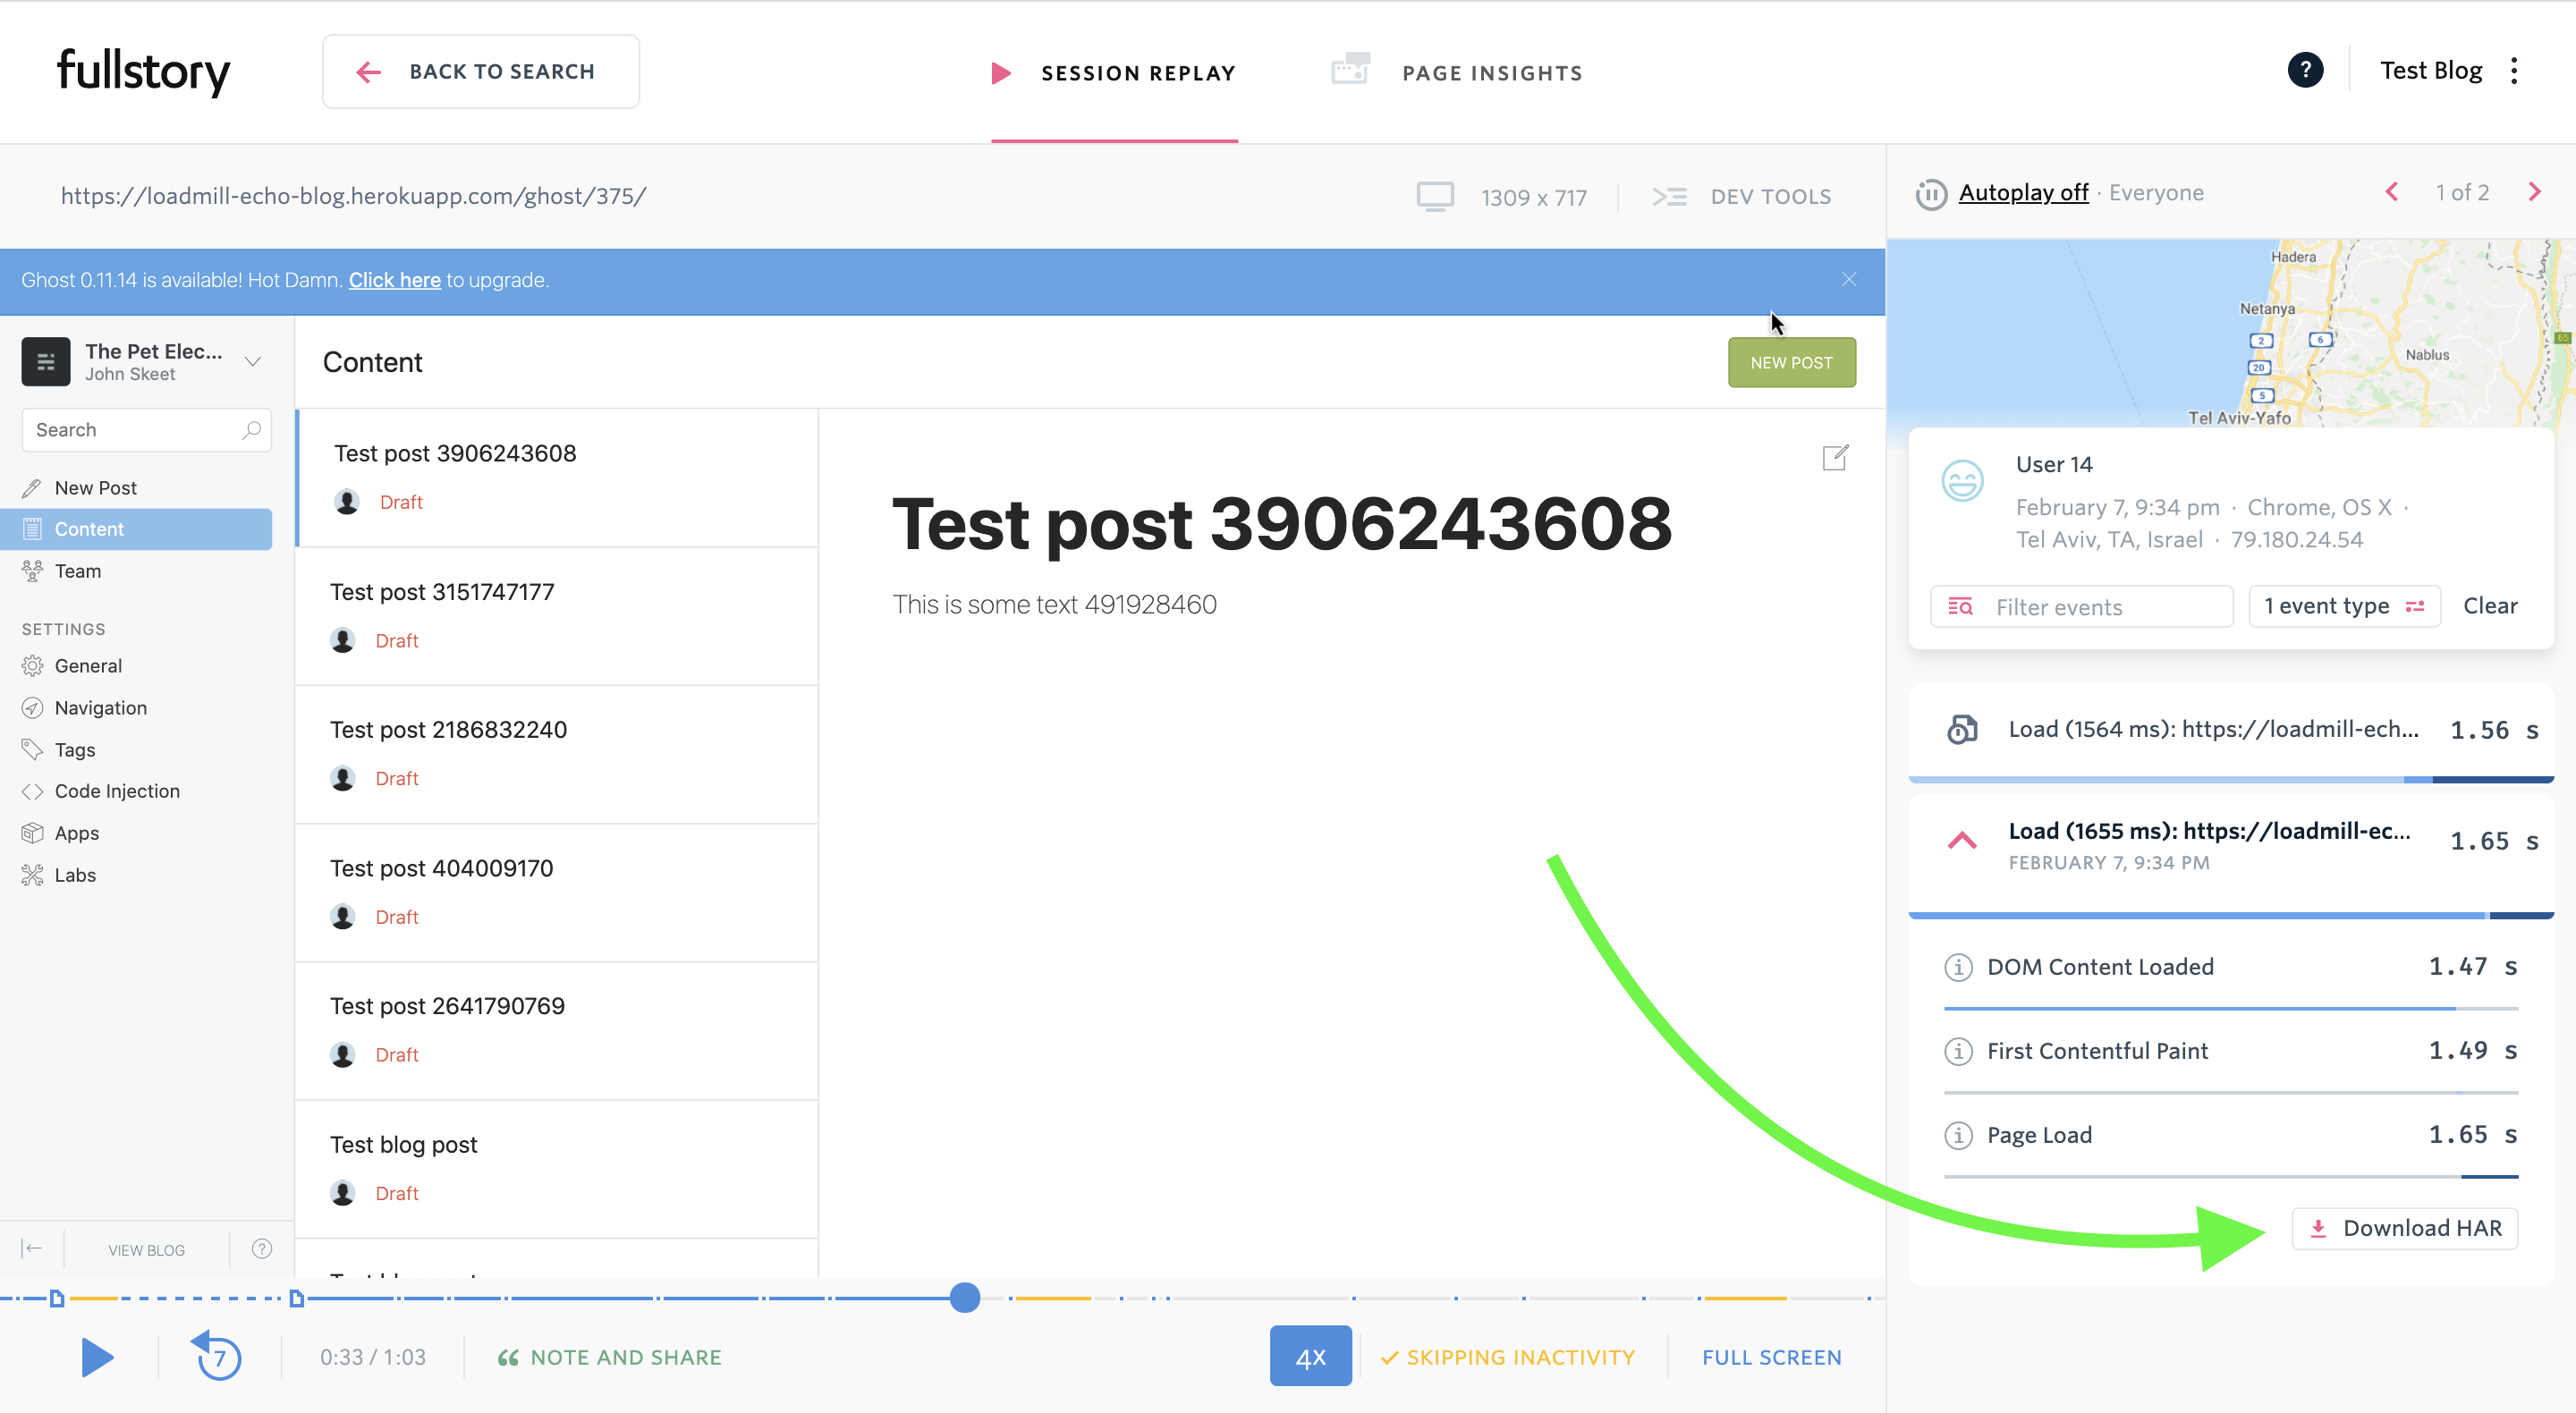Open General settings
2576x1413 pixels.
88,666
